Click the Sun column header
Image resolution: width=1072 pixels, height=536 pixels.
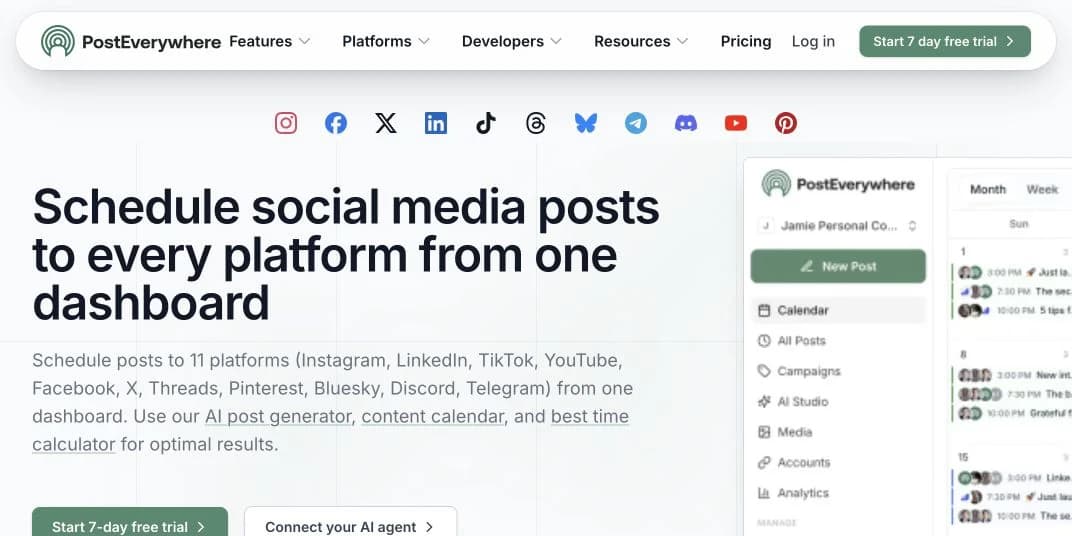tap(1019, 224)
